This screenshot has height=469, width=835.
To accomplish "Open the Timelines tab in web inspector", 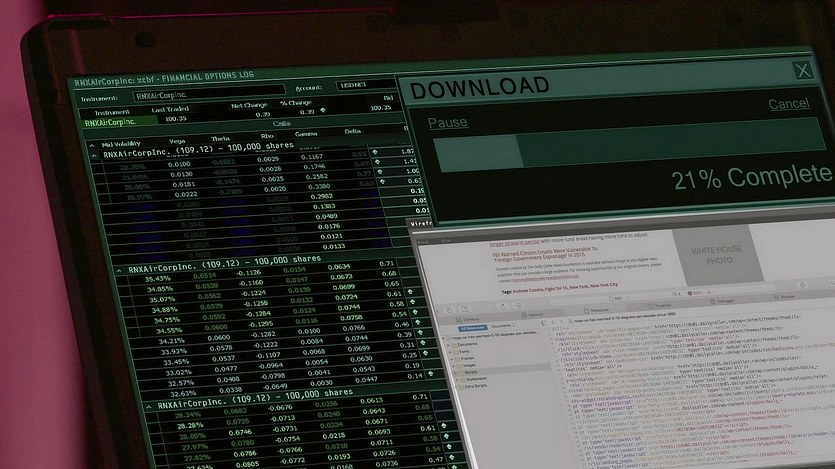I will coord(659,306).
